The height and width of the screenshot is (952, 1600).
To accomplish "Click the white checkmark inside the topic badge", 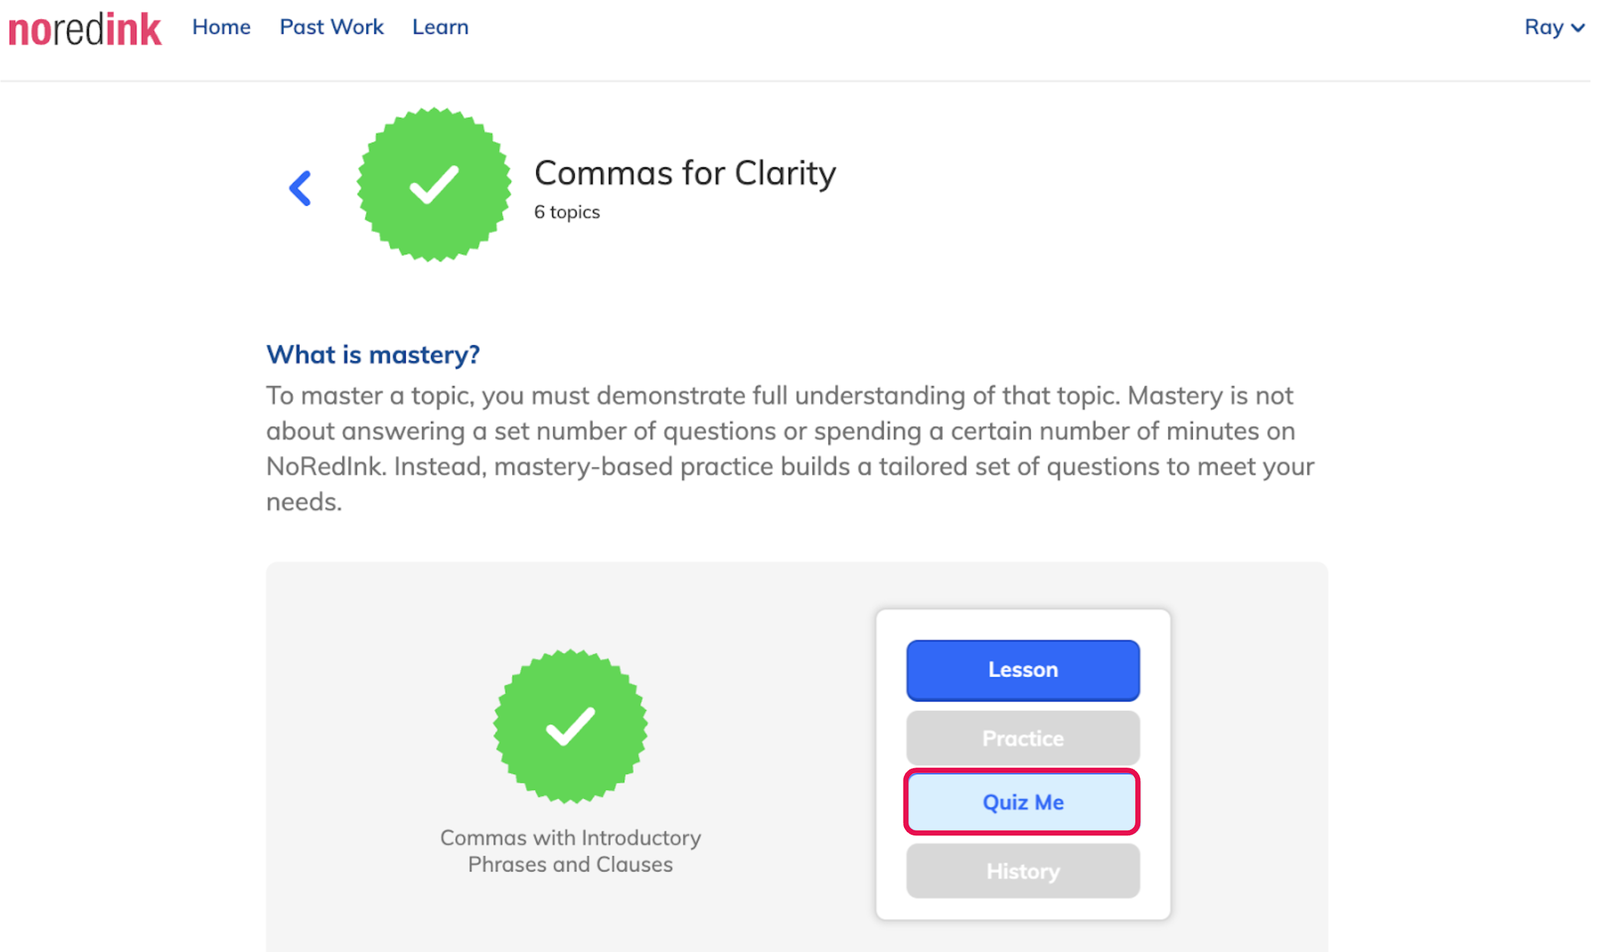I will (570, 726).
